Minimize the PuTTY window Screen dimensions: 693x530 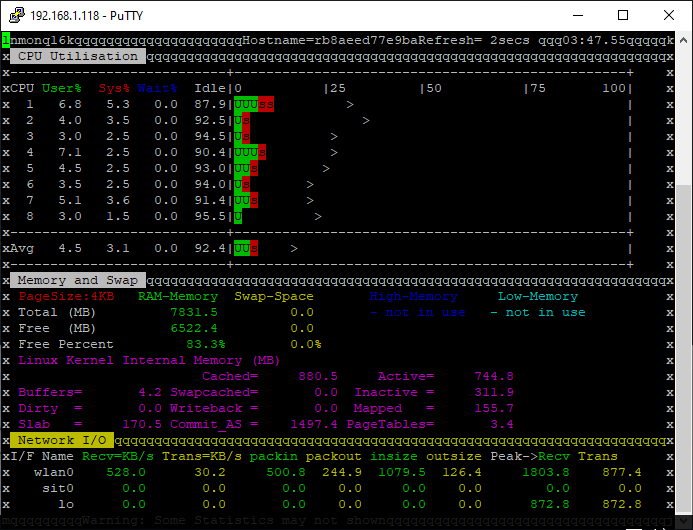578,15
